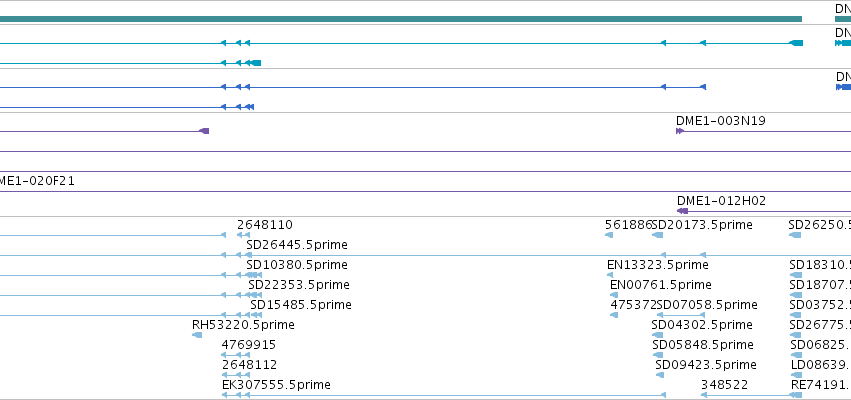
Task: Click the RH53220.5prime feature glyph
Action: (197, 335)
